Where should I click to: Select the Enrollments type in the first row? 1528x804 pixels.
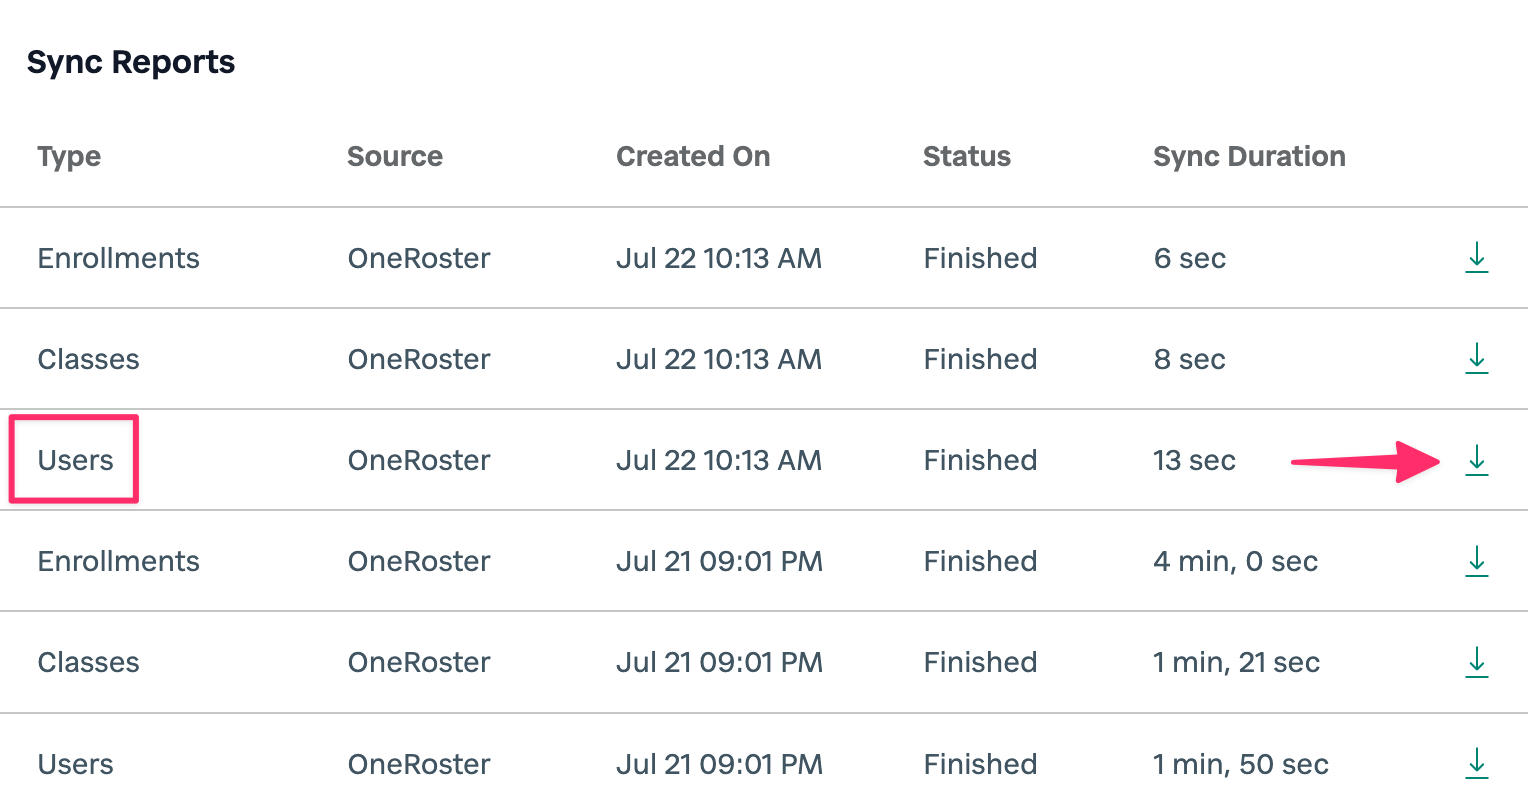click(x=118, y=258)
